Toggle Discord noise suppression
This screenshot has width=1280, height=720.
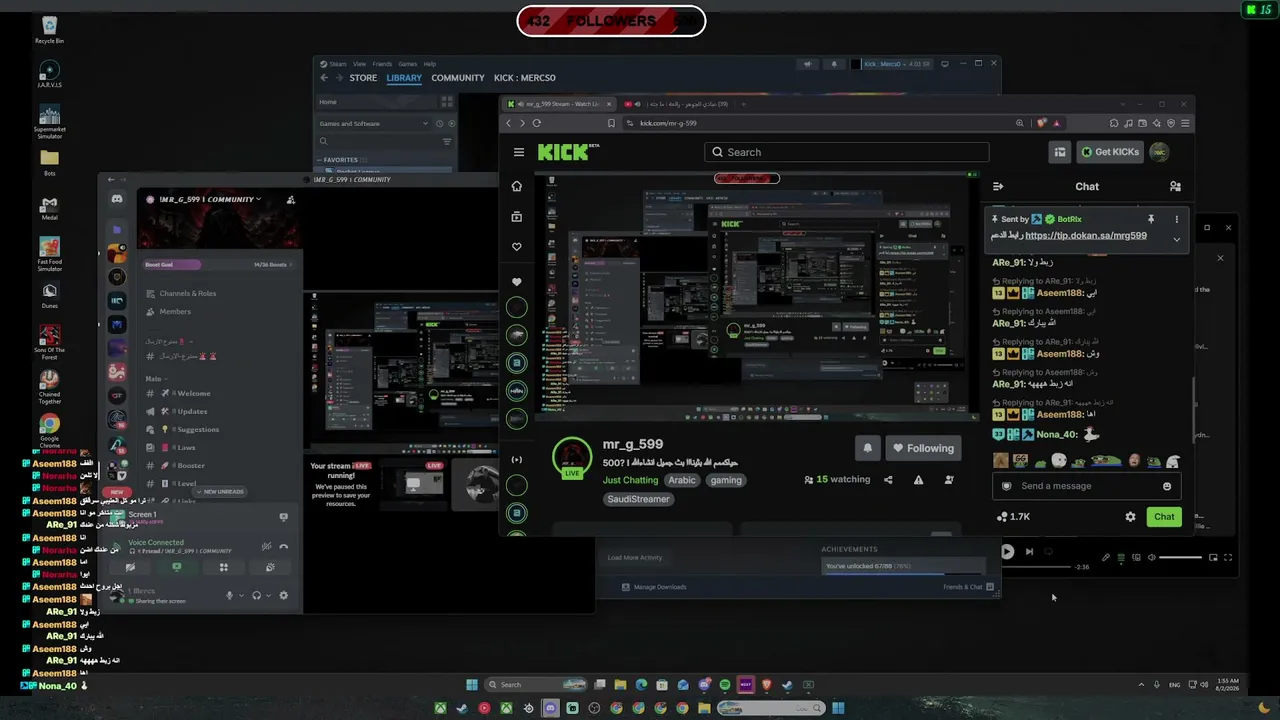[x=266, y=546]
